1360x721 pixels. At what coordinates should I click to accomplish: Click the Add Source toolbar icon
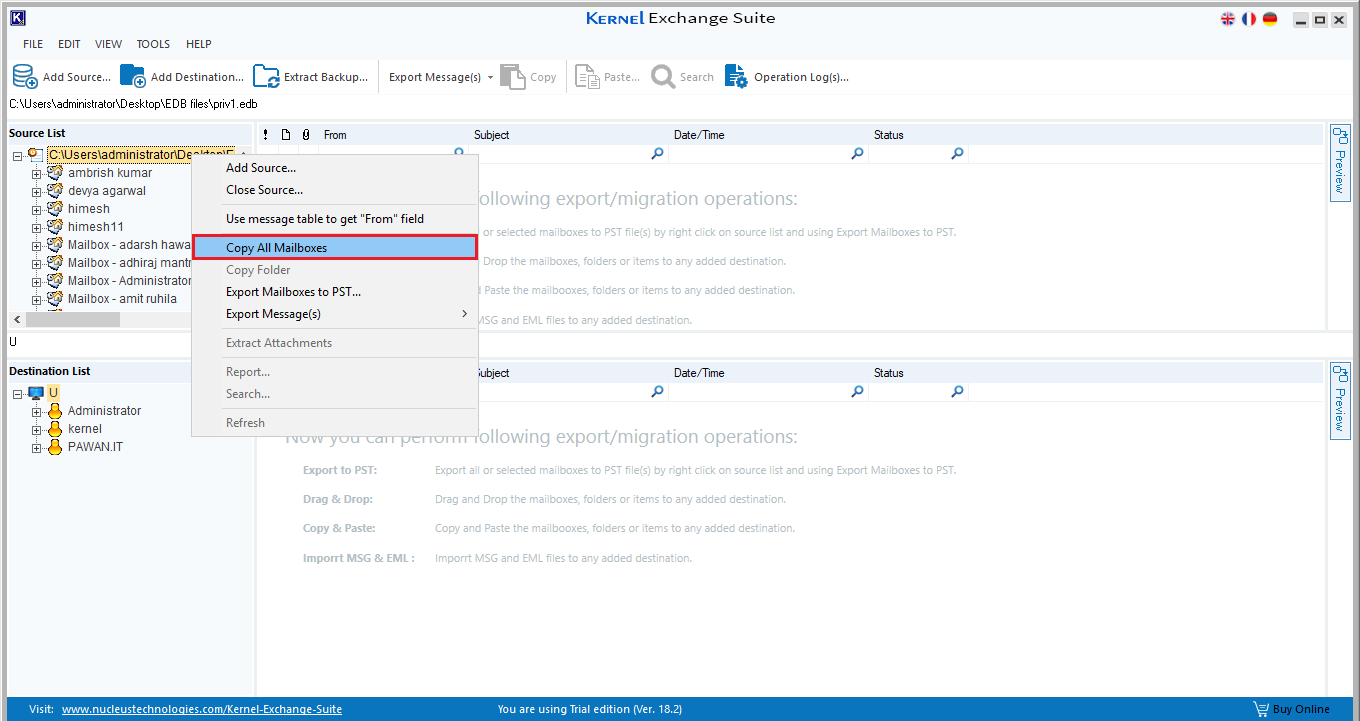point(25,77)
